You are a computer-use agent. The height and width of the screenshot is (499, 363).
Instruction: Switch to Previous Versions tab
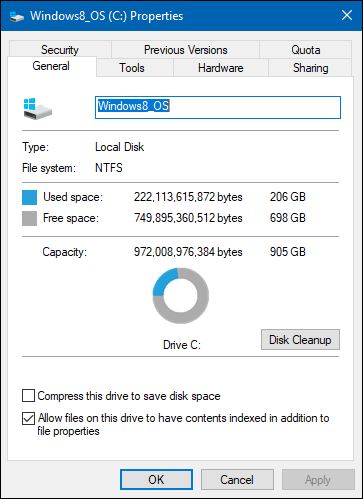186,50
